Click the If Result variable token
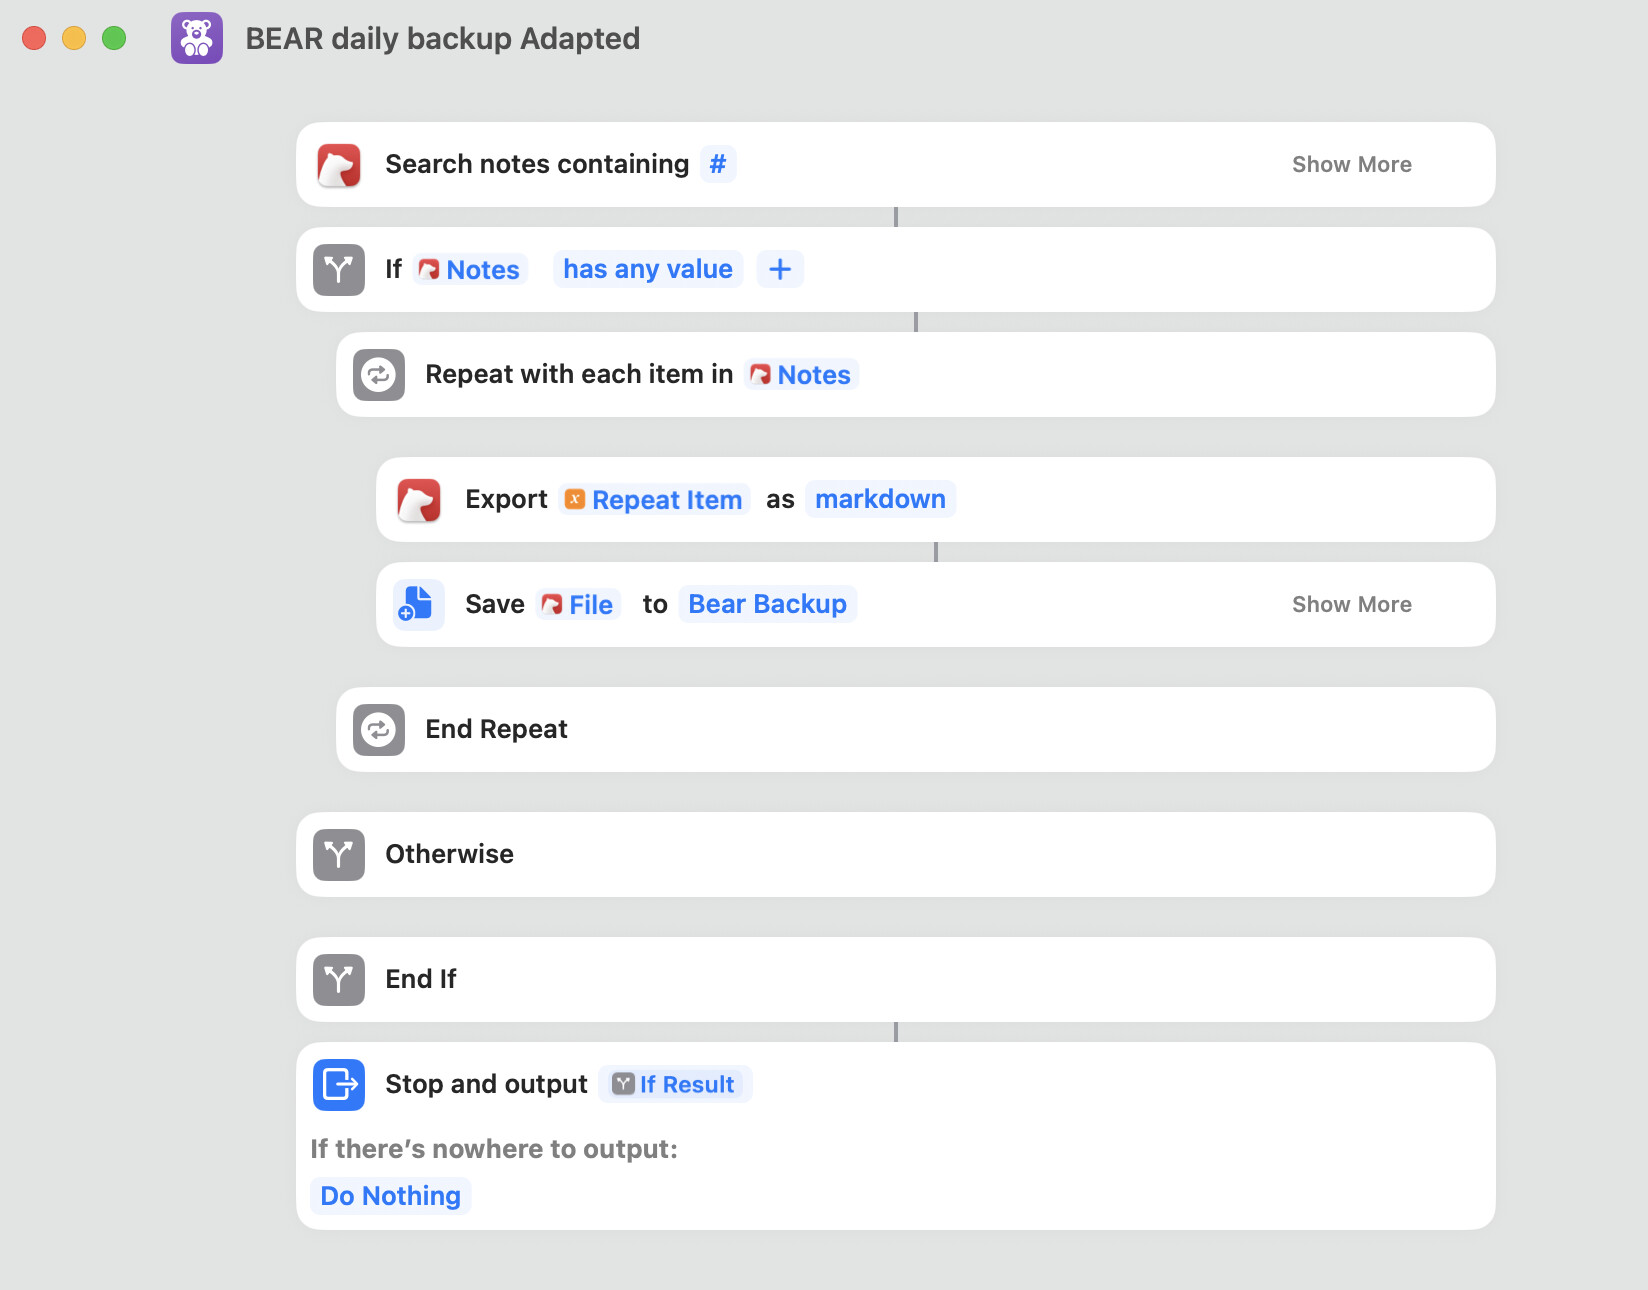This screenshot has height=1290, width=1648. (675, 1085)
